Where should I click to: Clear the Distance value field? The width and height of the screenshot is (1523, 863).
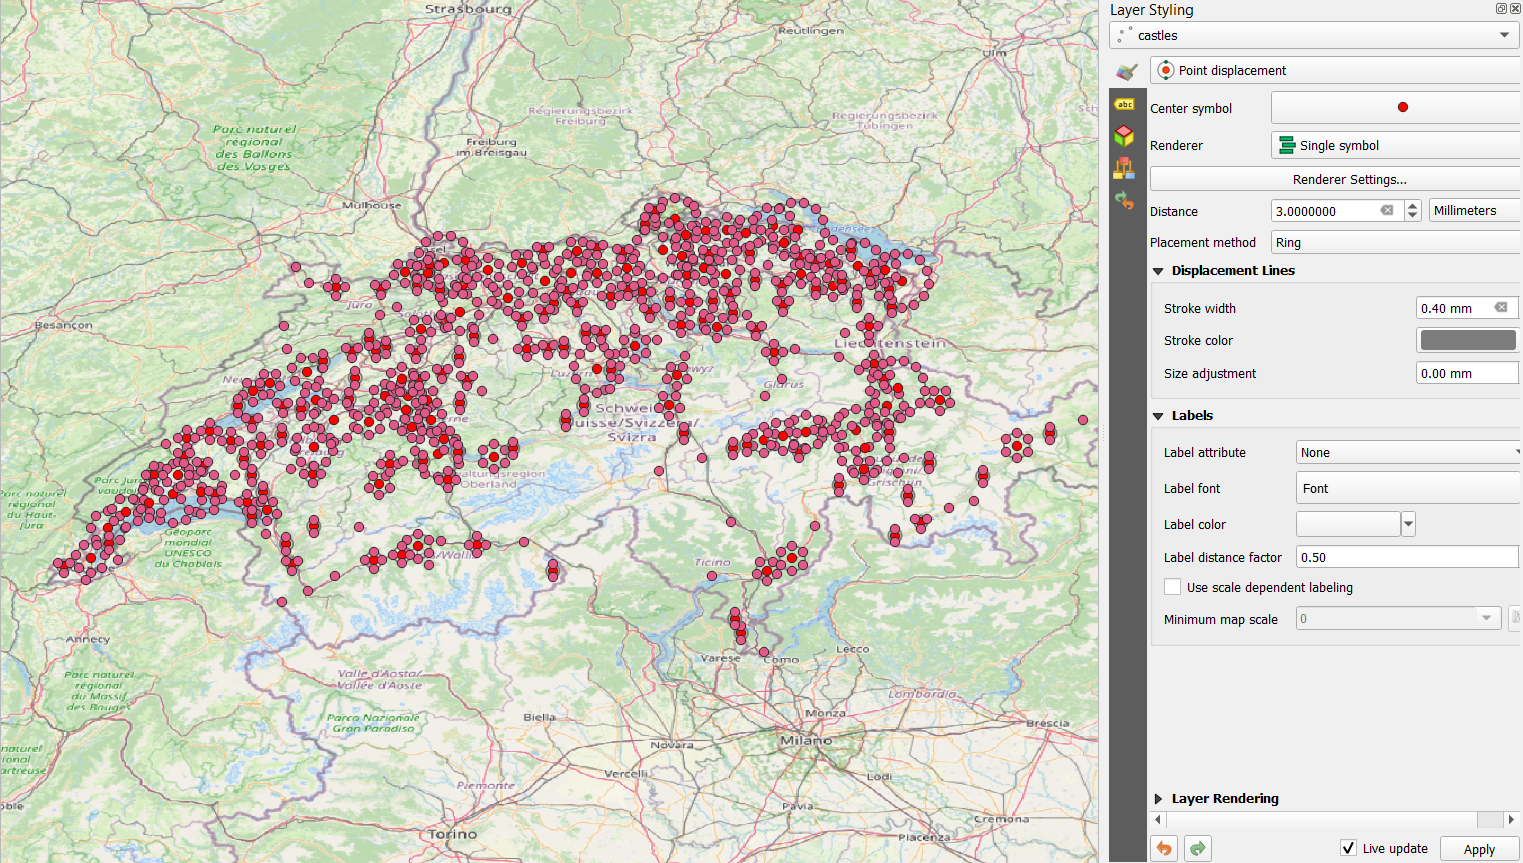pos(1387,211)
